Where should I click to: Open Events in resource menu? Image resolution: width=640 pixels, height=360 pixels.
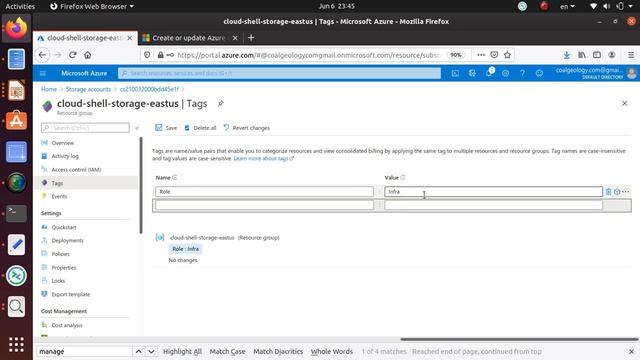click(x=59, y=196)
